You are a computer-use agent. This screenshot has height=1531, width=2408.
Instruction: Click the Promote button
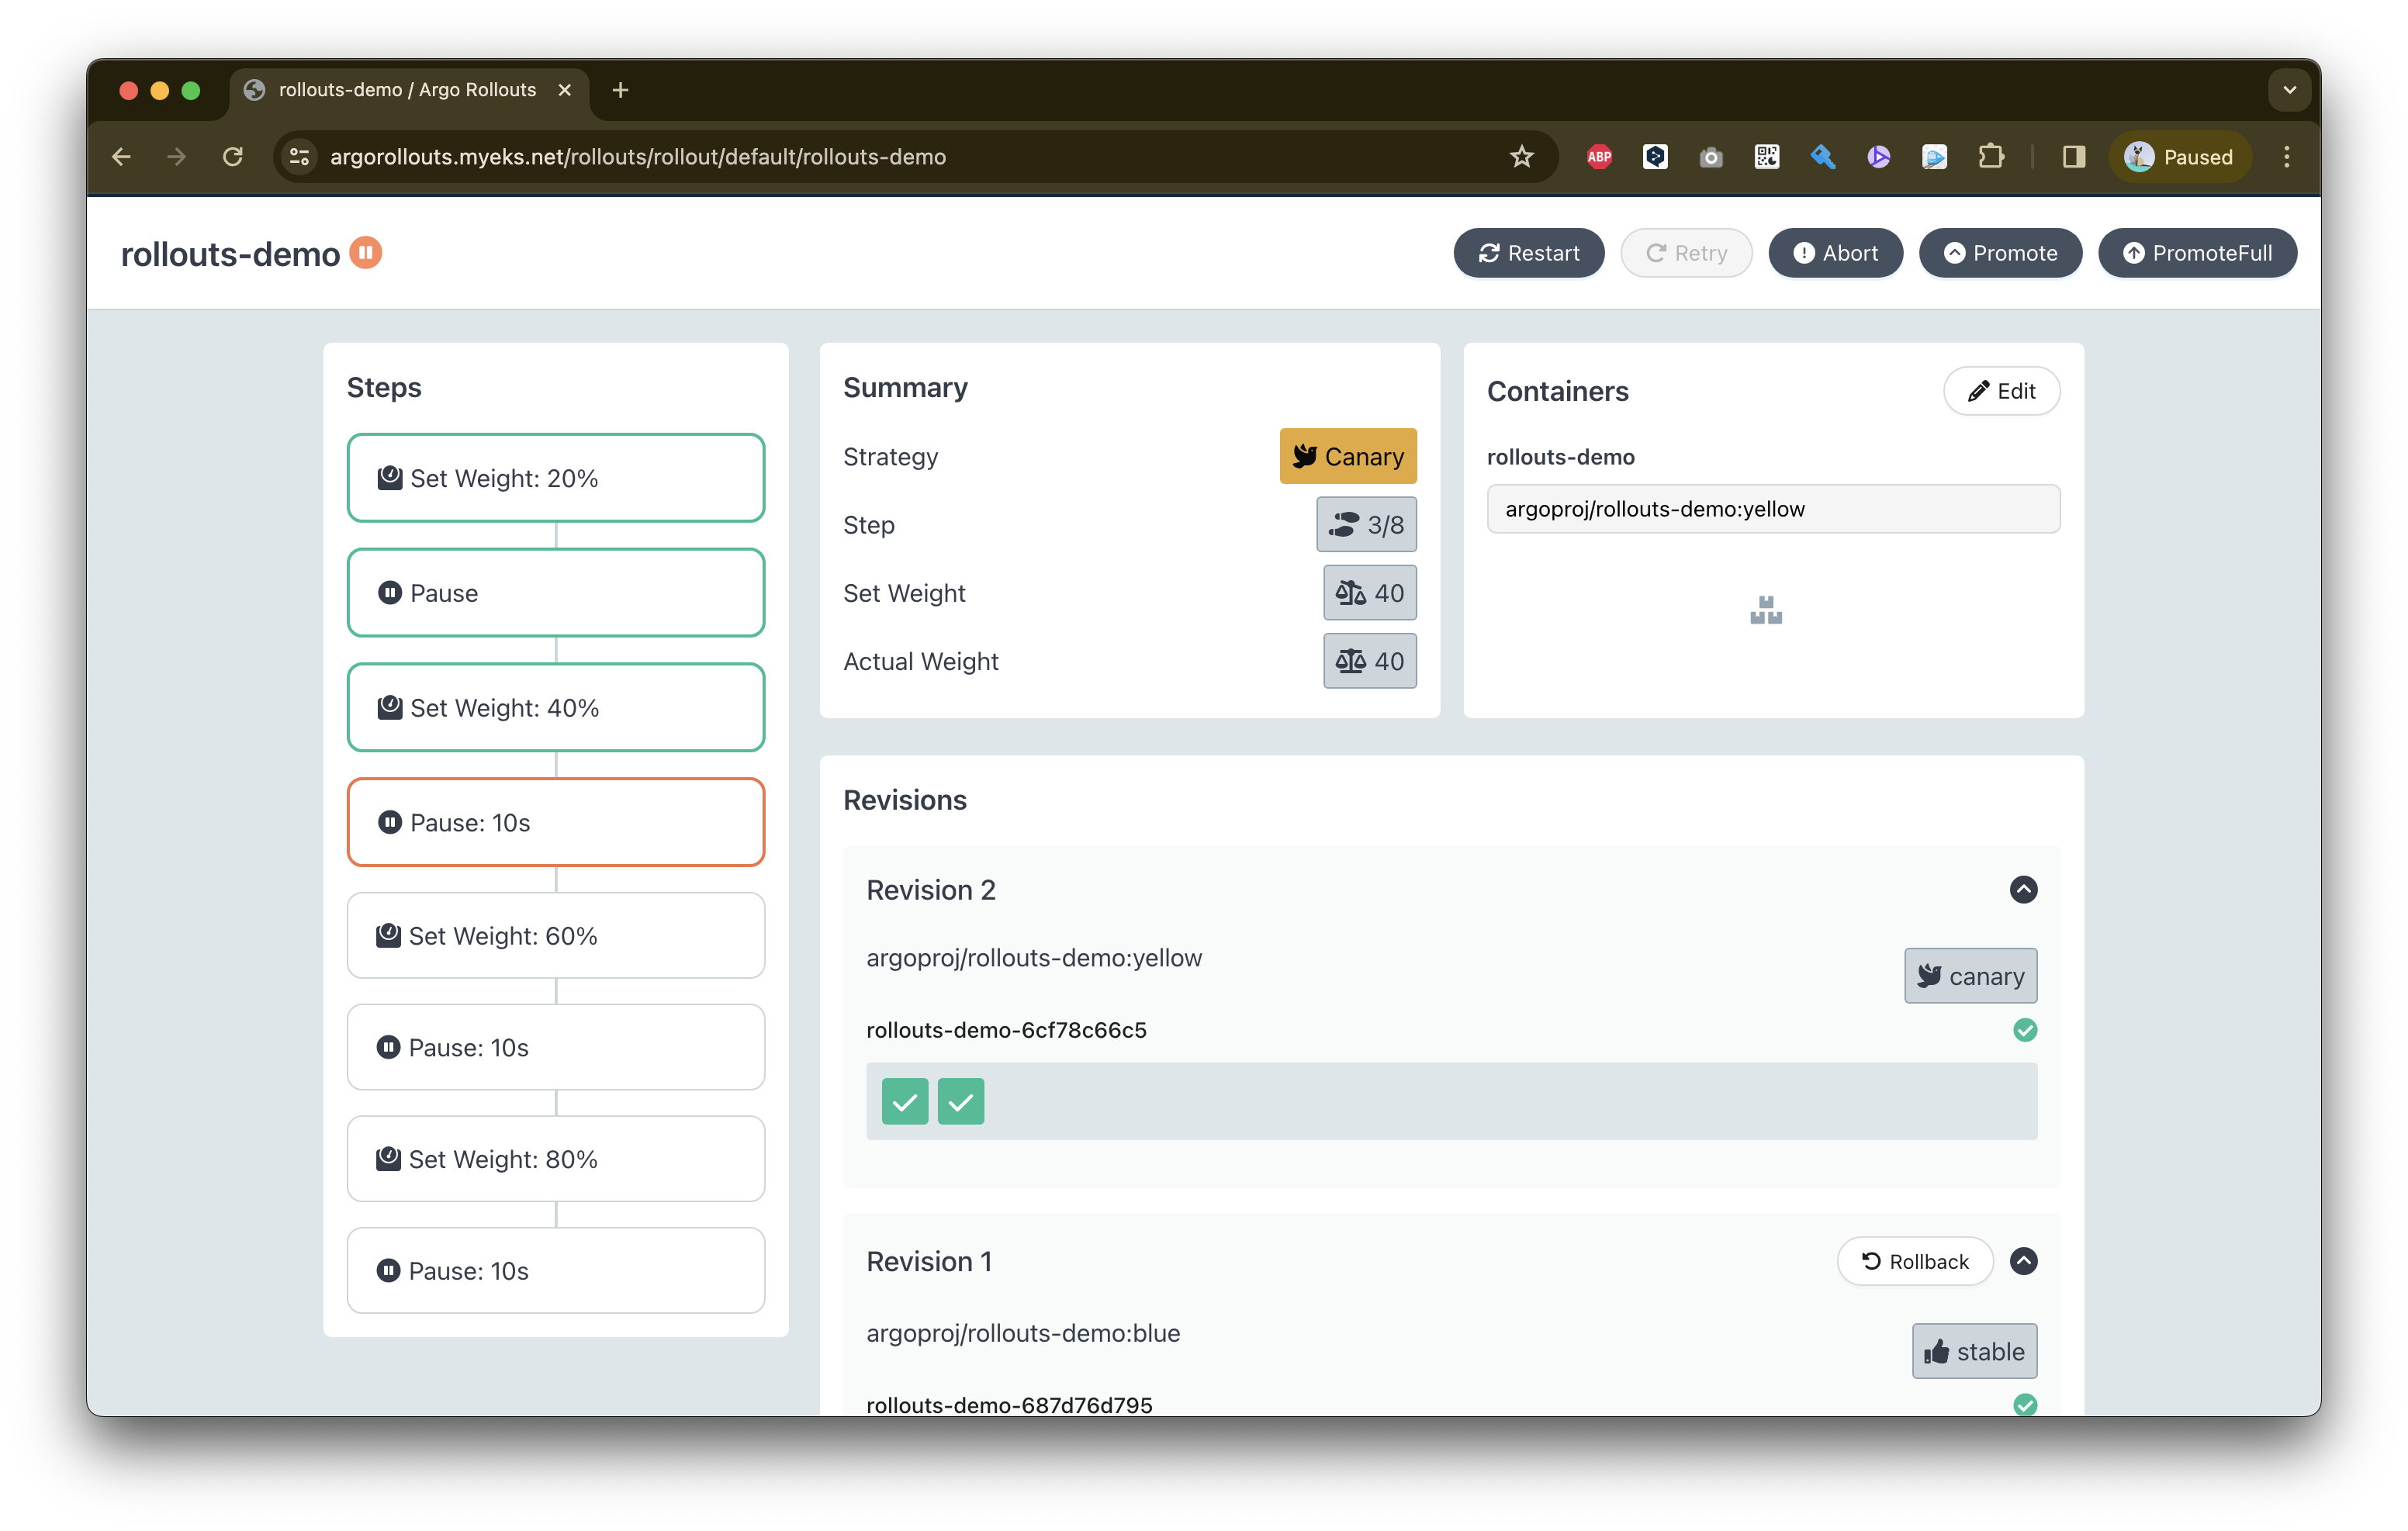pos(2000,253)
